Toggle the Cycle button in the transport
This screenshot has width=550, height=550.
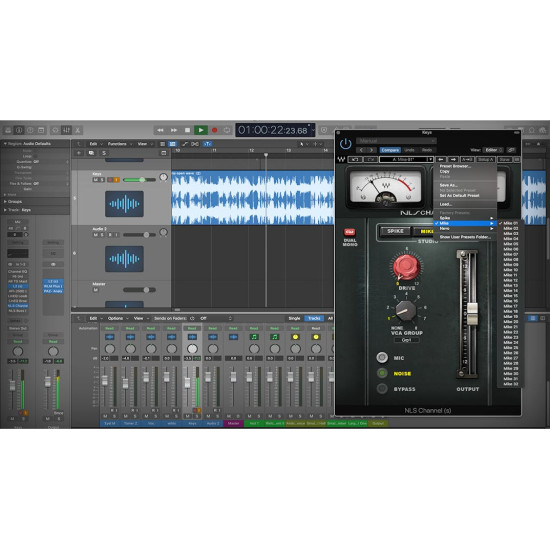click(227, 130)
